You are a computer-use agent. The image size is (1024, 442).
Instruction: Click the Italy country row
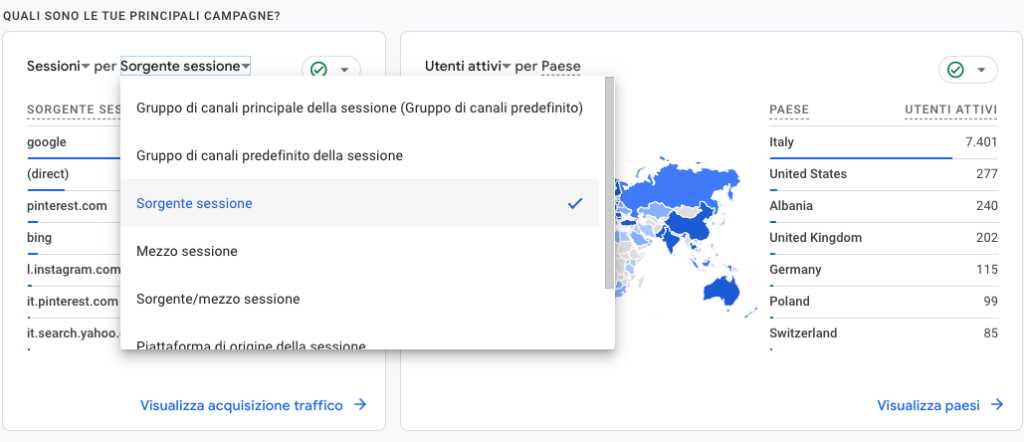point(884,142)
